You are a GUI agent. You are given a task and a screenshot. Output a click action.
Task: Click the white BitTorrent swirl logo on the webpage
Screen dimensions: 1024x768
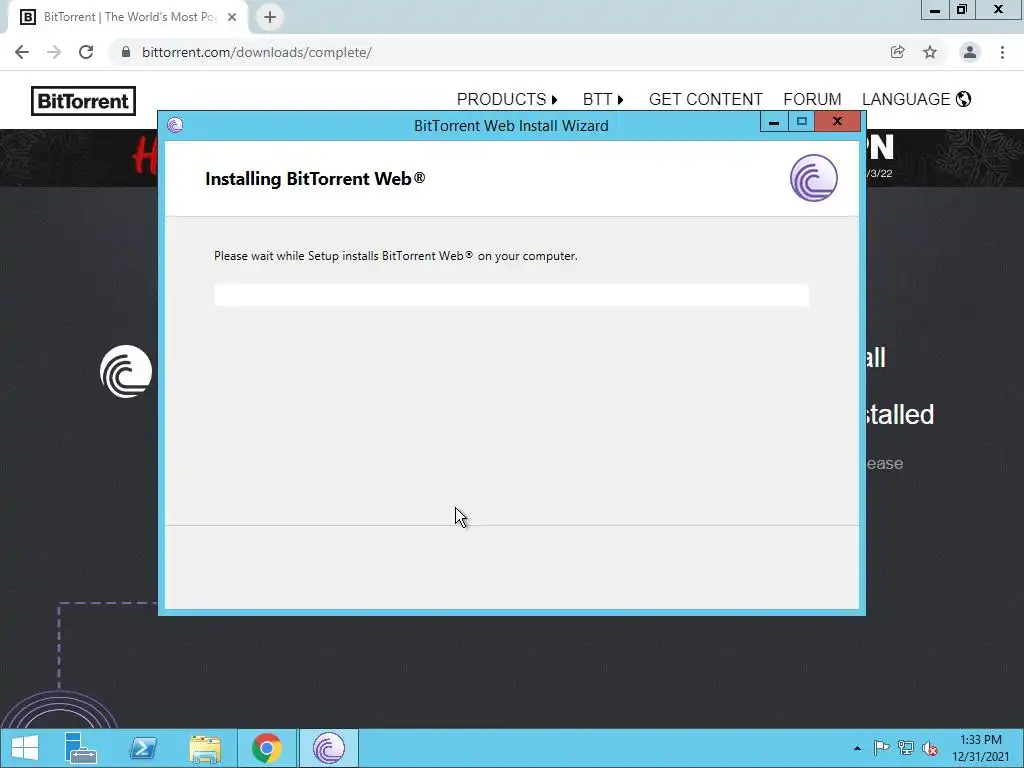pos(126,372)
